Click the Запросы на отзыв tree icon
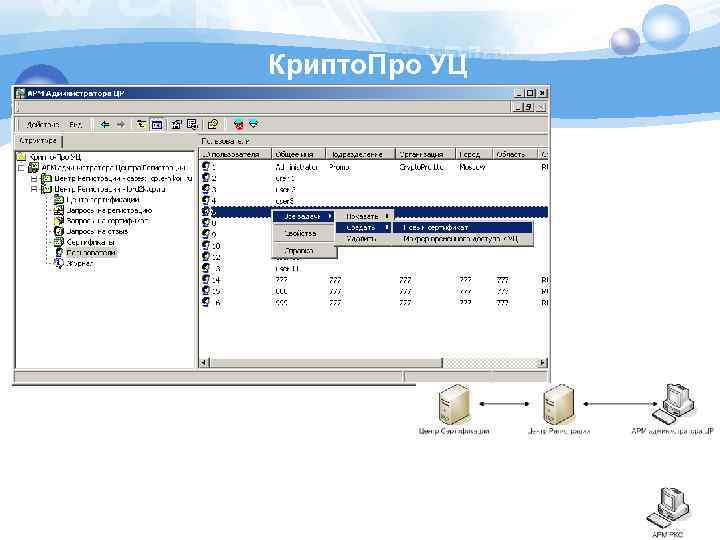This screenshot has width=720, height=540. click(x=58, y=231)
